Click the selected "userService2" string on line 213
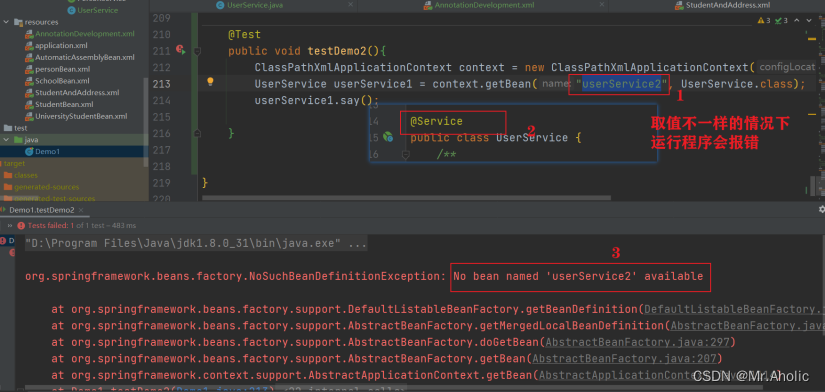This screenshot has width=825, height=392. tap(621, 84)
